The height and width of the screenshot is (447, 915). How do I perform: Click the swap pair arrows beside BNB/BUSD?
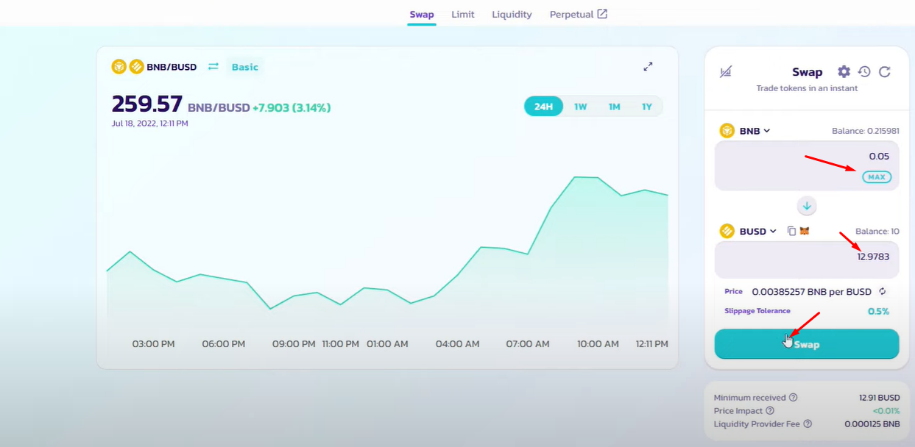point(214,67)
